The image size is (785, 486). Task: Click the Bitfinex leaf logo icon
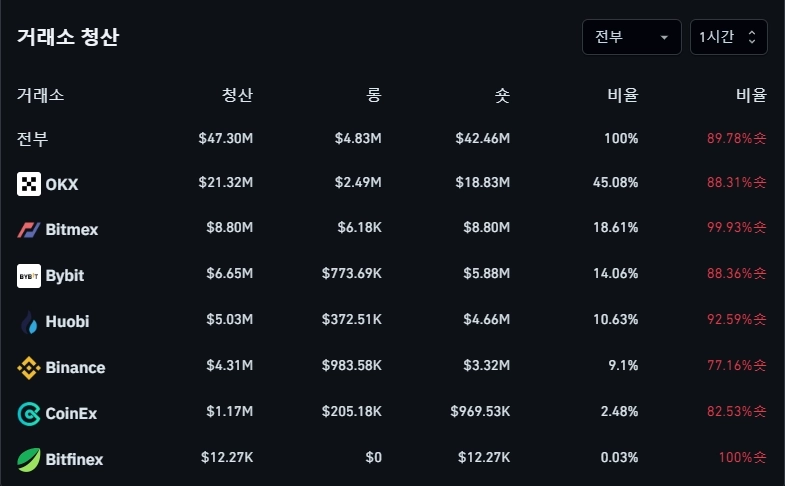pyautogui.click(x=29, y=459)
